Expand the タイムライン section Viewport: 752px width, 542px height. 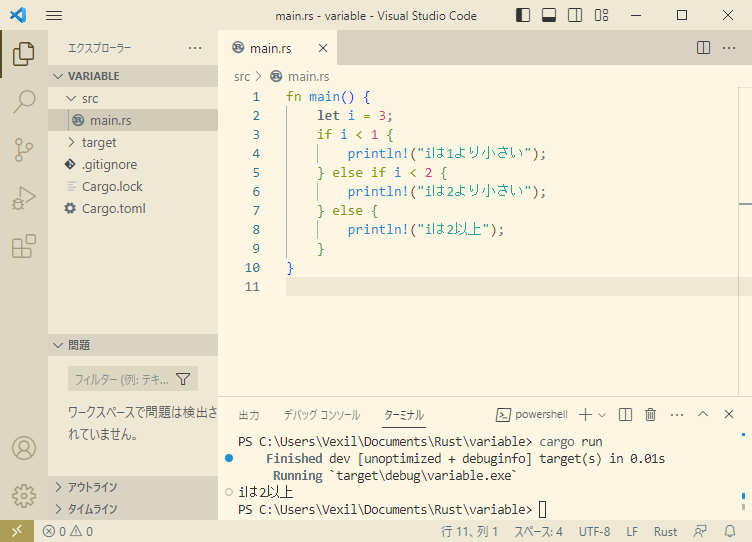[133, 509]
